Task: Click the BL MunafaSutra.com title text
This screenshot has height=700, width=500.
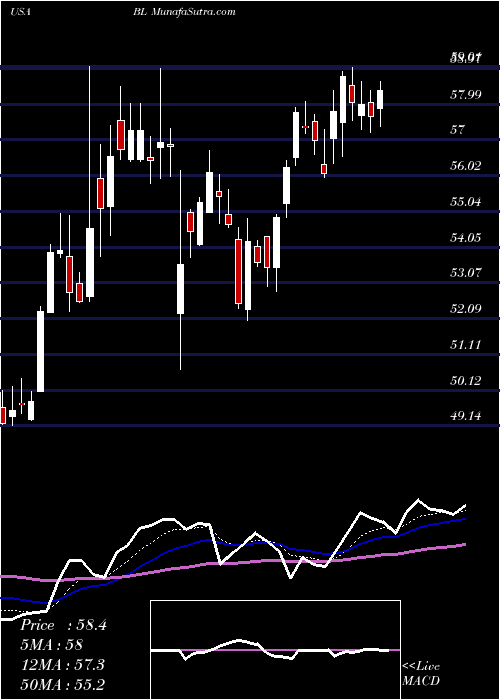Action: point(183,12)
